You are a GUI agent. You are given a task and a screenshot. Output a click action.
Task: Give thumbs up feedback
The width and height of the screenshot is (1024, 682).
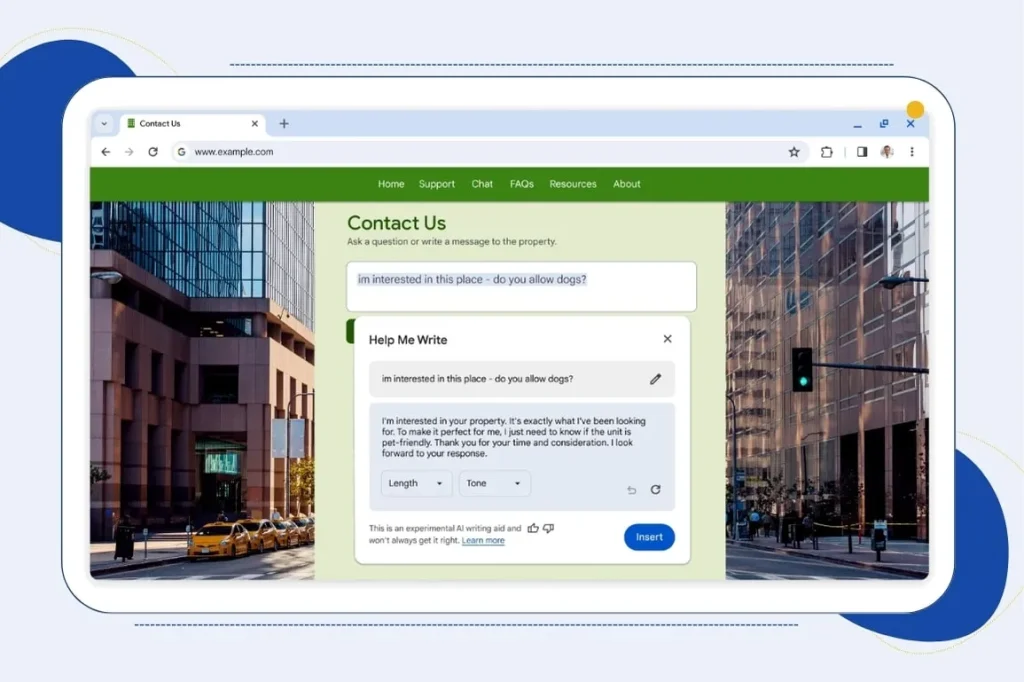tap(533, 528)
